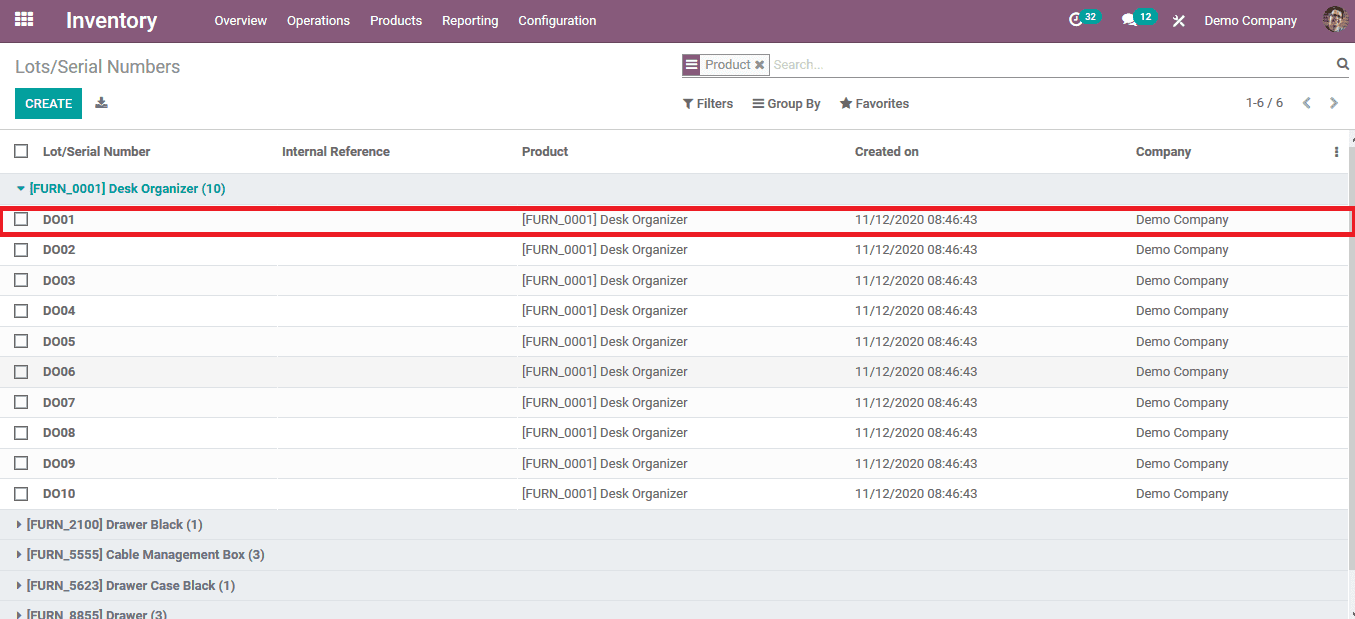Image resolution: width=1355 pixels, height=619 pixels.
Task: Click the download/export icon next to Create
Action: (x=101, y=103)
